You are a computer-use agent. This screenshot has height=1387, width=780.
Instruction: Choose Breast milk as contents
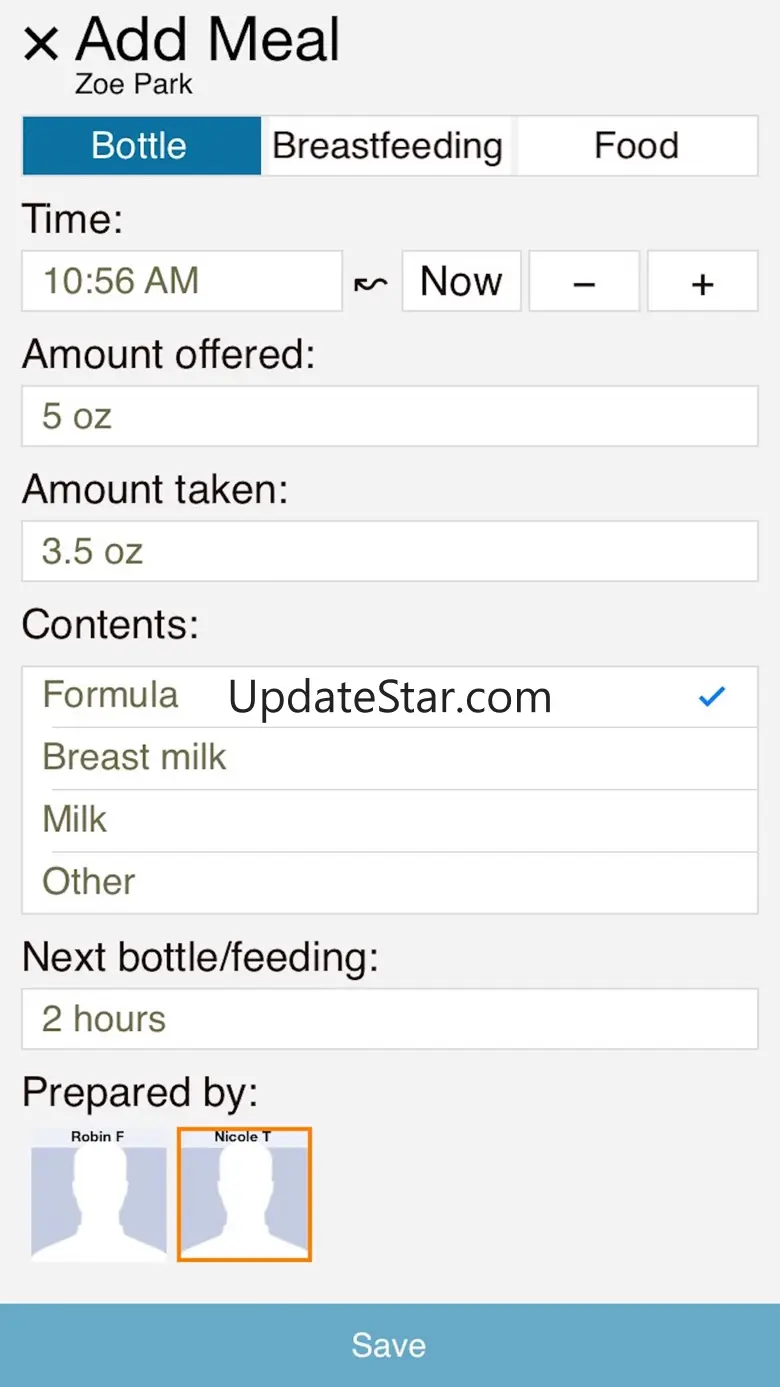134,758
